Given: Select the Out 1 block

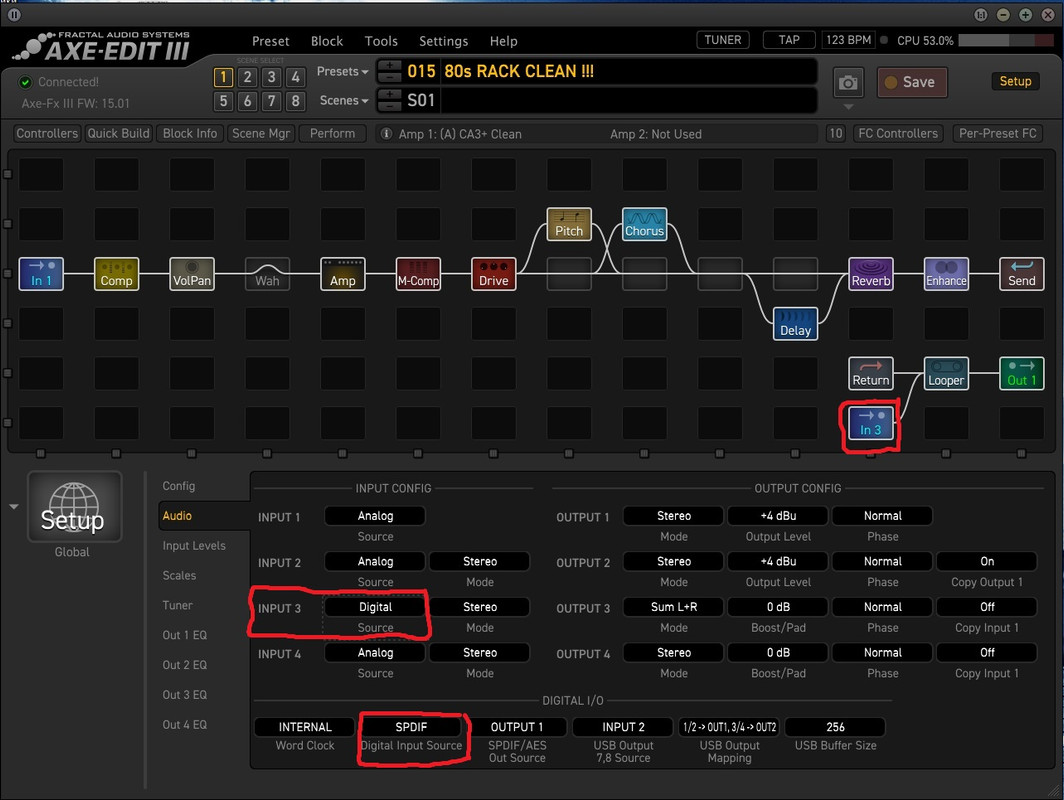Looking at the screenshot, I should (x=1021, y=373).
